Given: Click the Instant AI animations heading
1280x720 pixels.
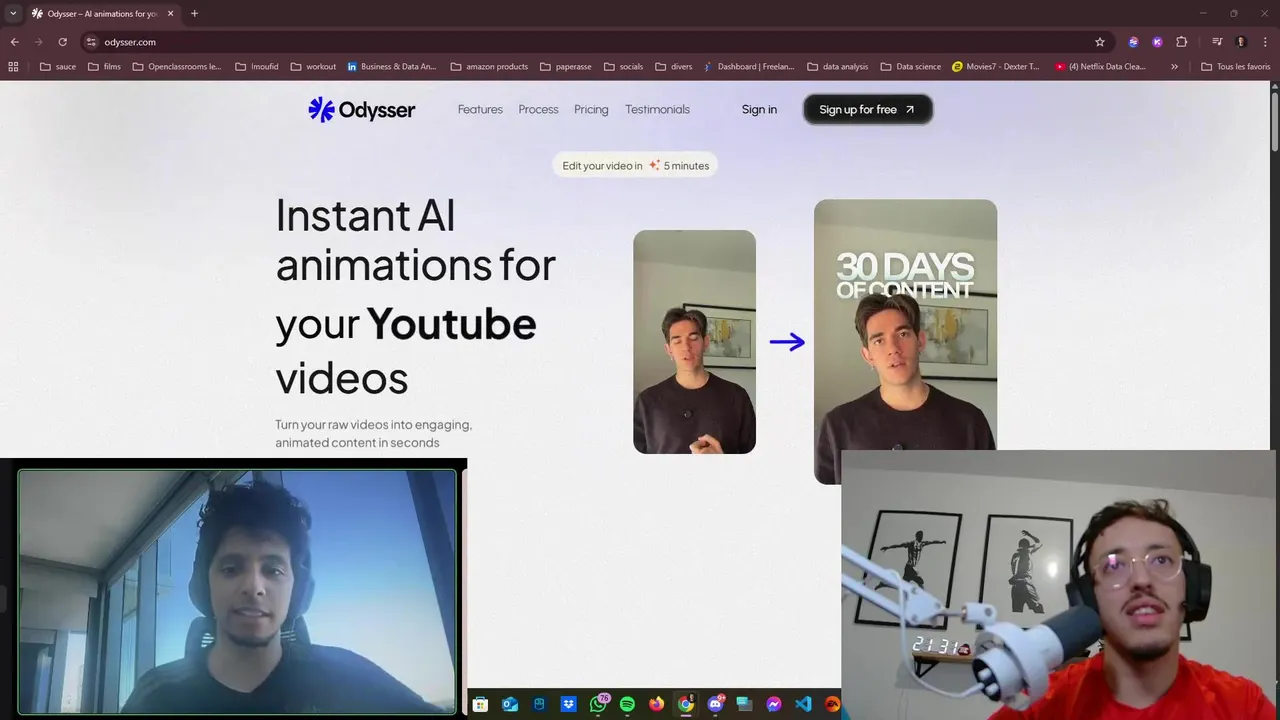Looking at the screenshot, I should coord(415,296).
